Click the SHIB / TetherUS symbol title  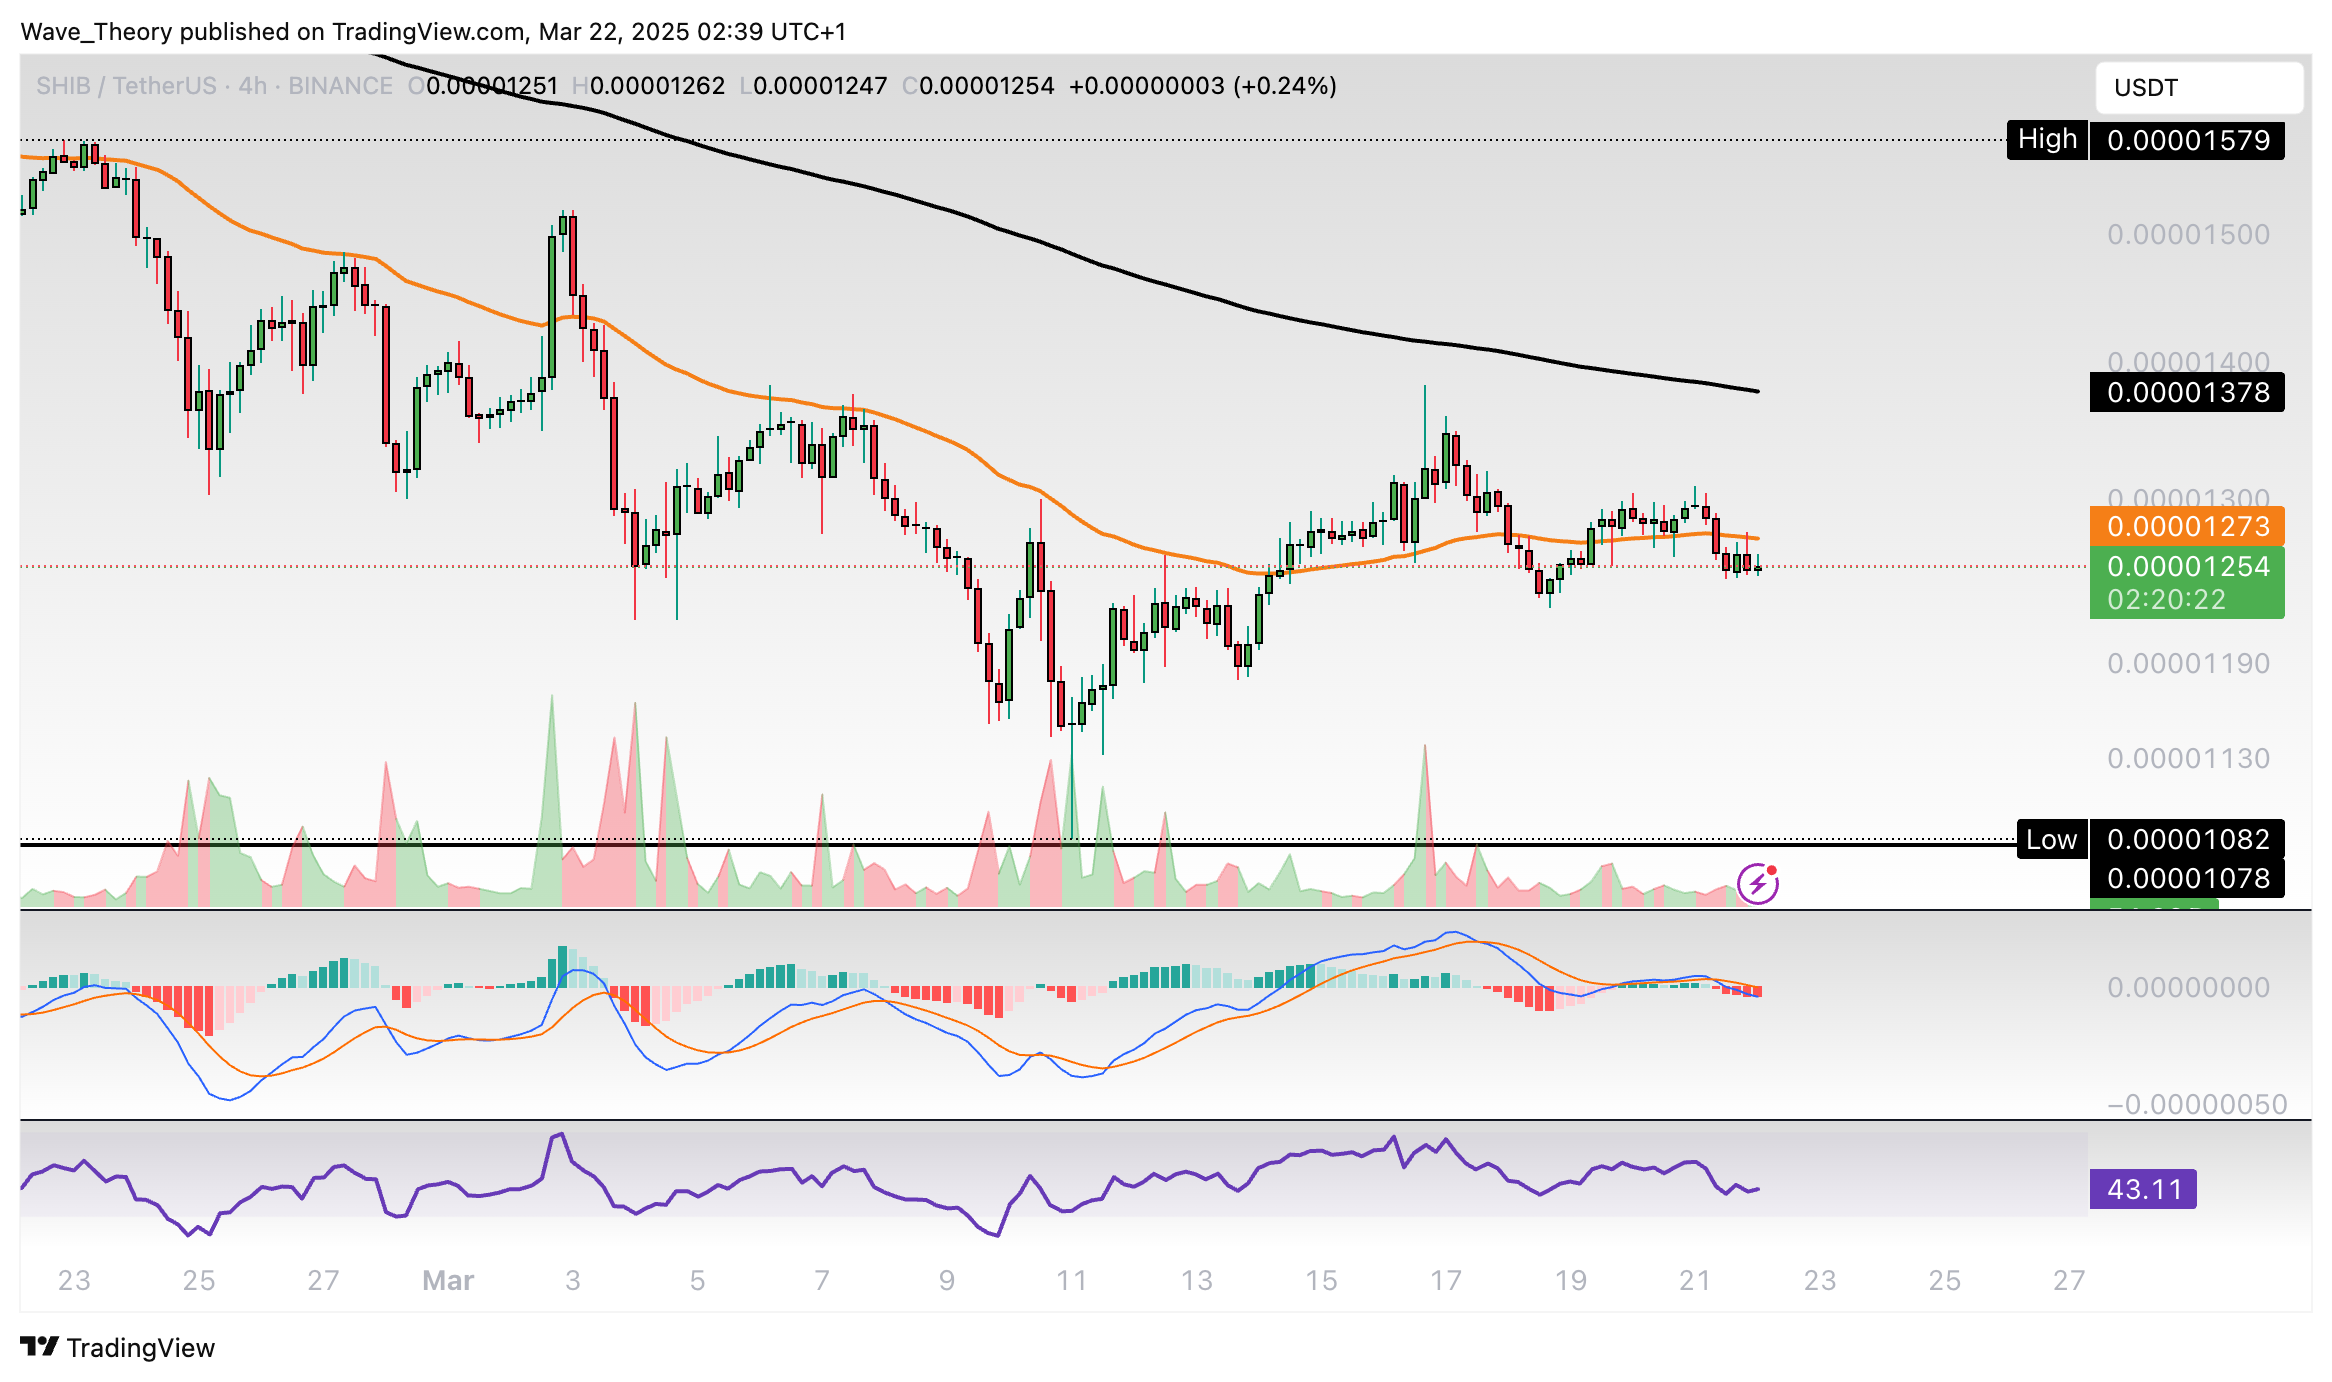[126, 86]
